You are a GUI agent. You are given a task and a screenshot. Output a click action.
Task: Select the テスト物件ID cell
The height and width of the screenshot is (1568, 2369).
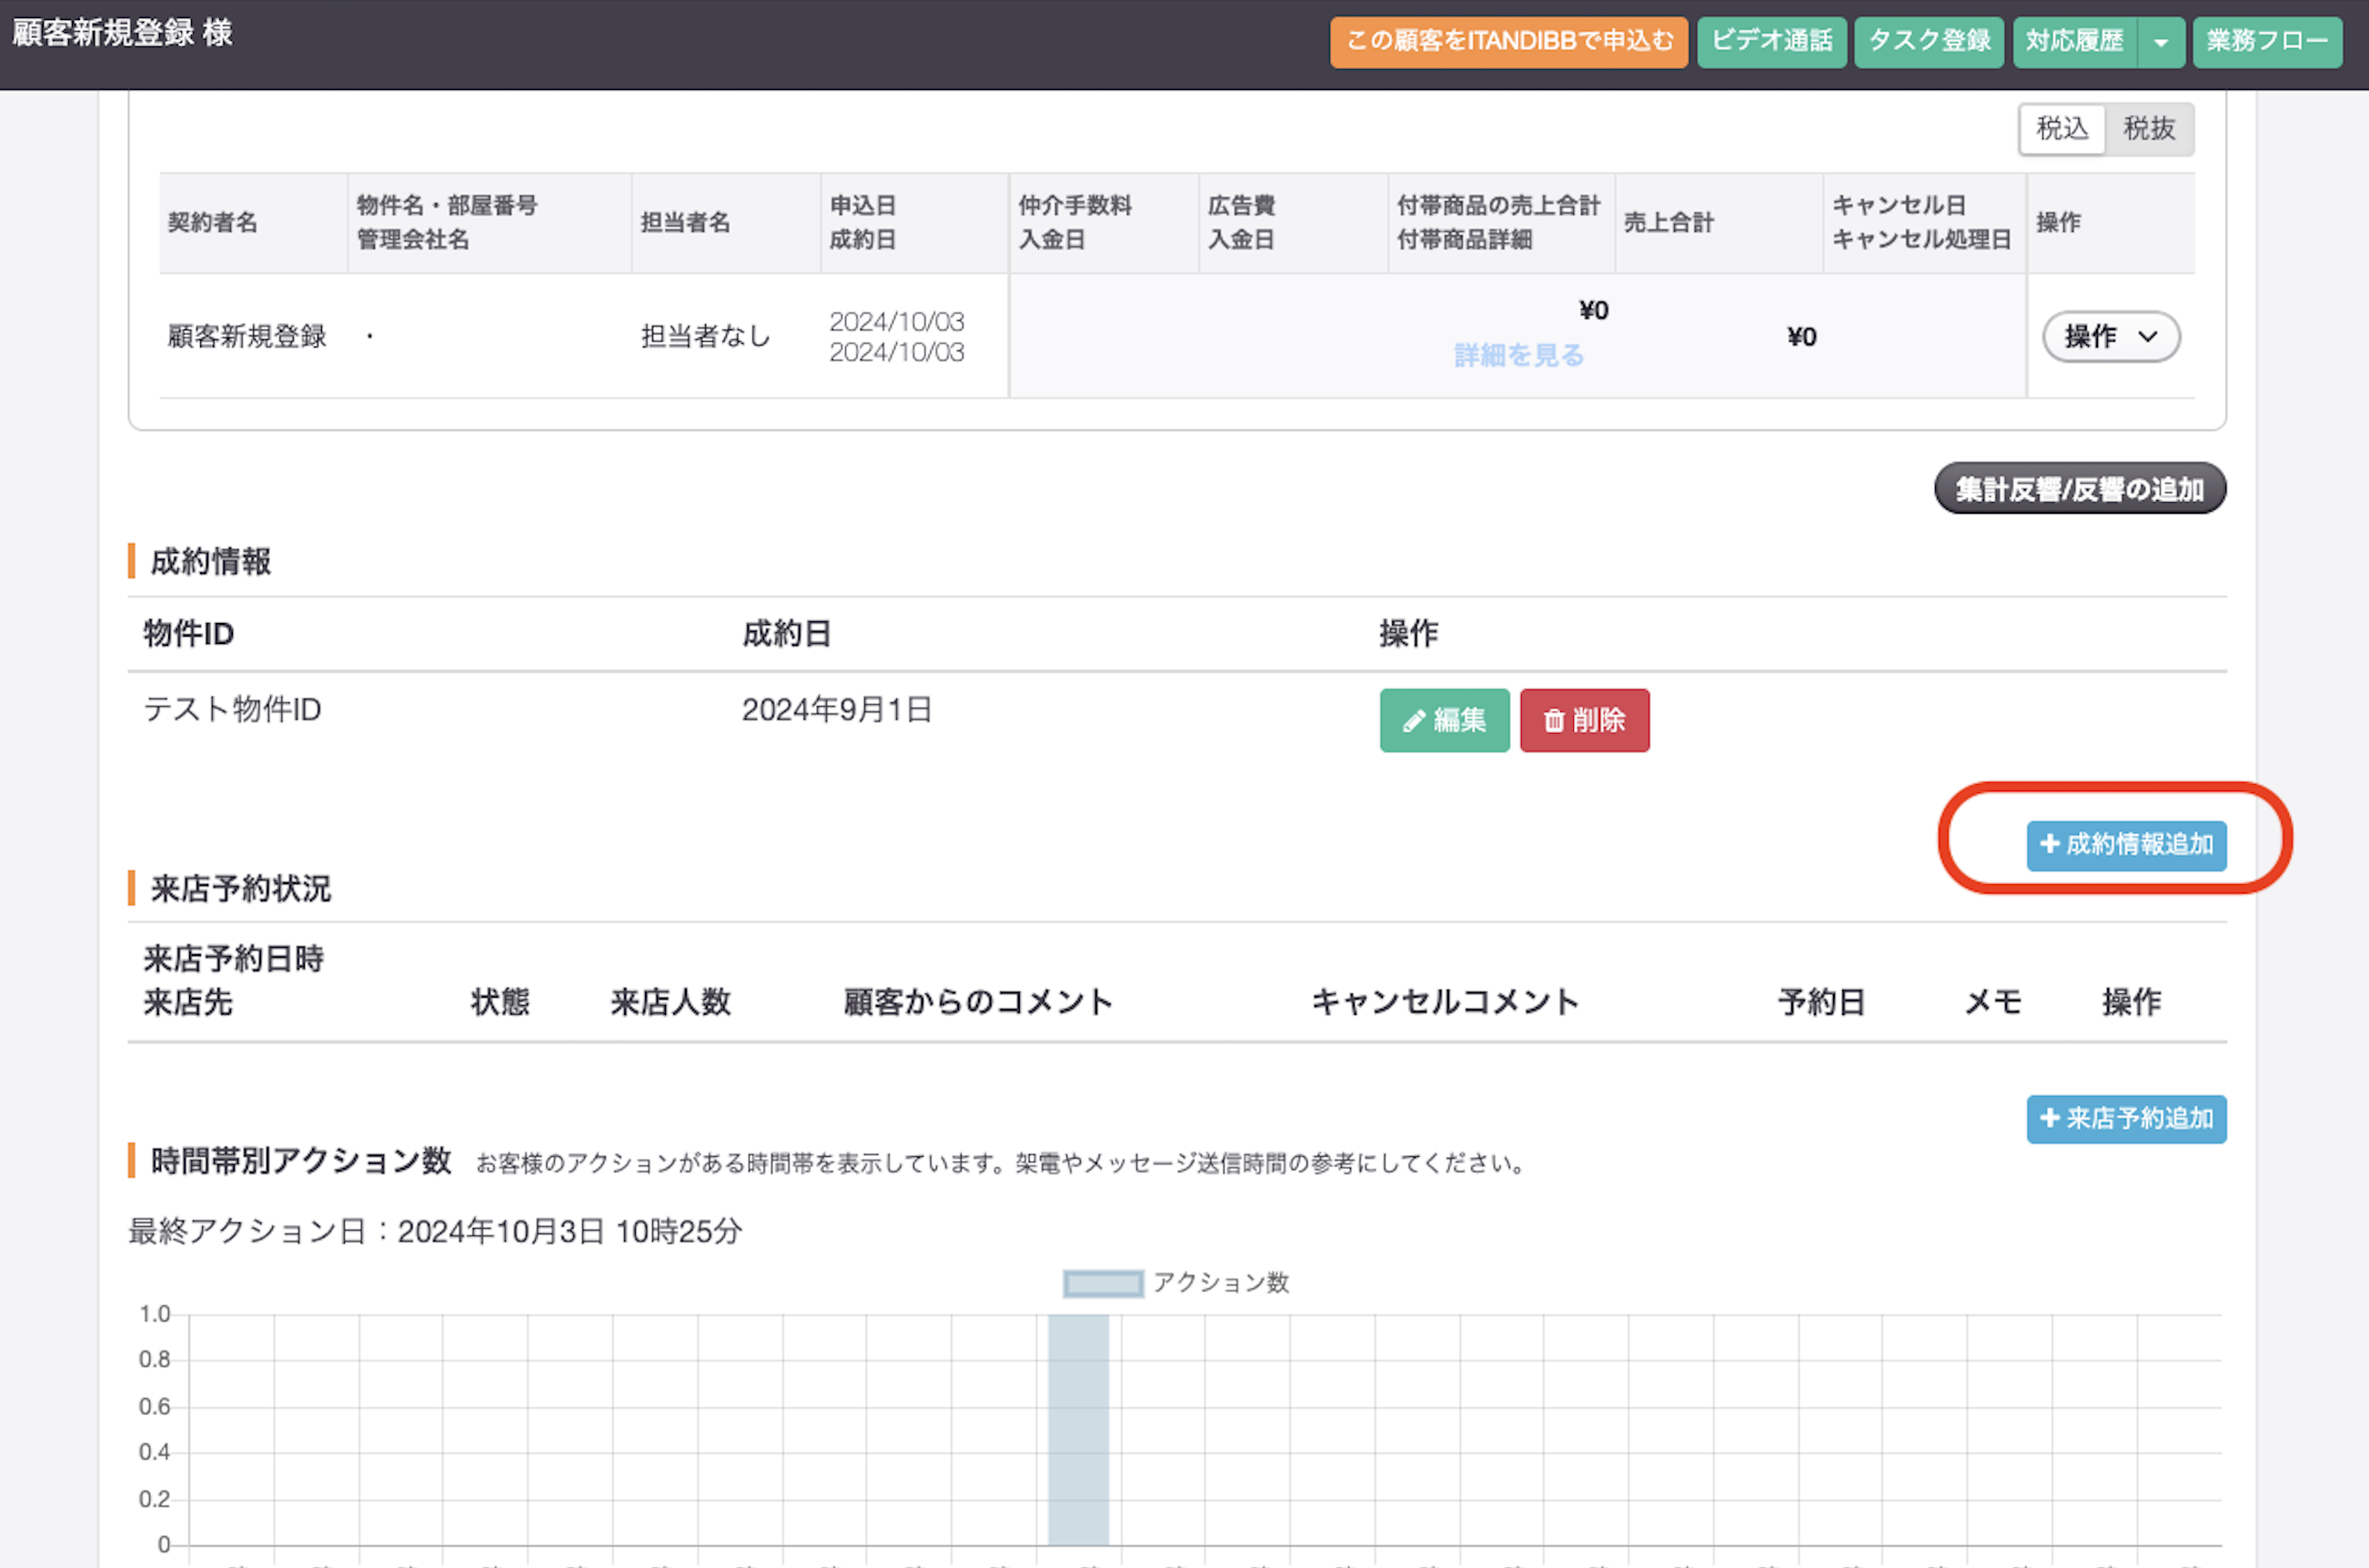[232, 710]
